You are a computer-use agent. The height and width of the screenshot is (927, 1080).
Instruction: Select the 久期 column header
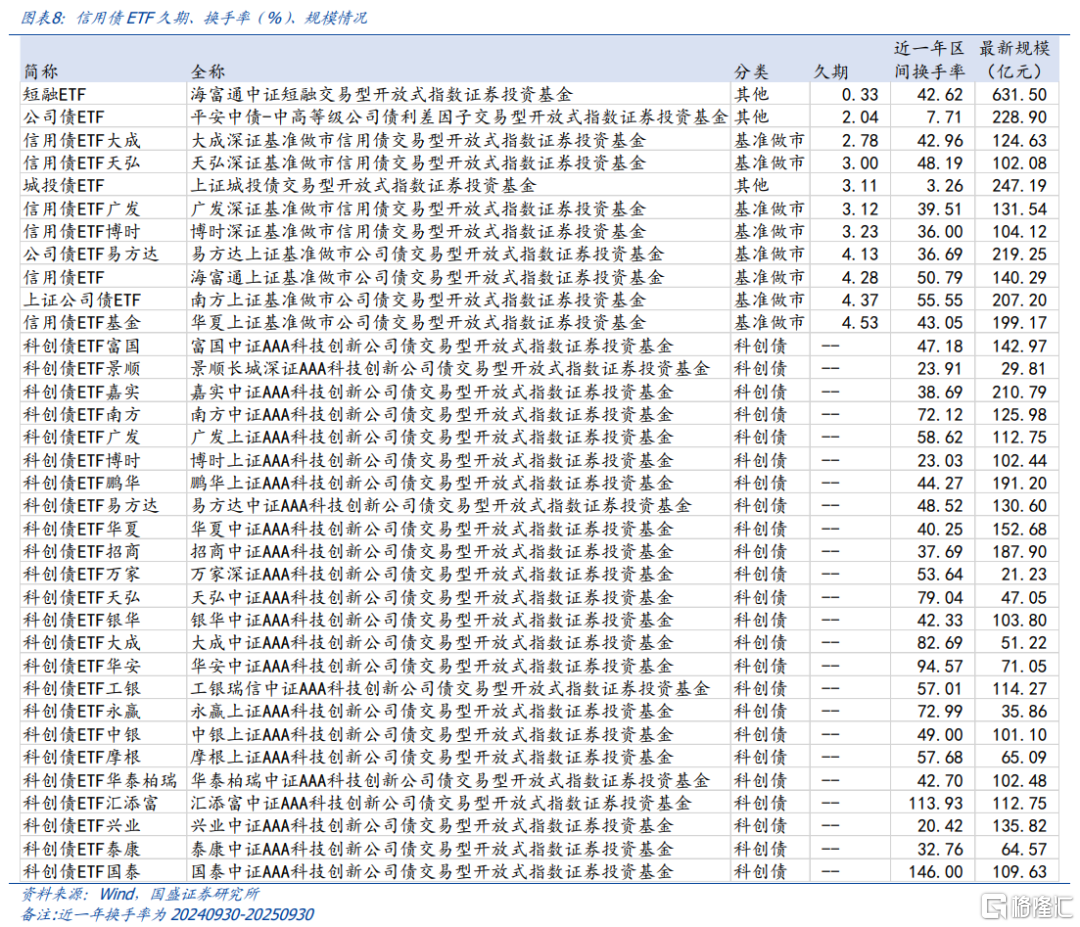click(x=831, y=72)
